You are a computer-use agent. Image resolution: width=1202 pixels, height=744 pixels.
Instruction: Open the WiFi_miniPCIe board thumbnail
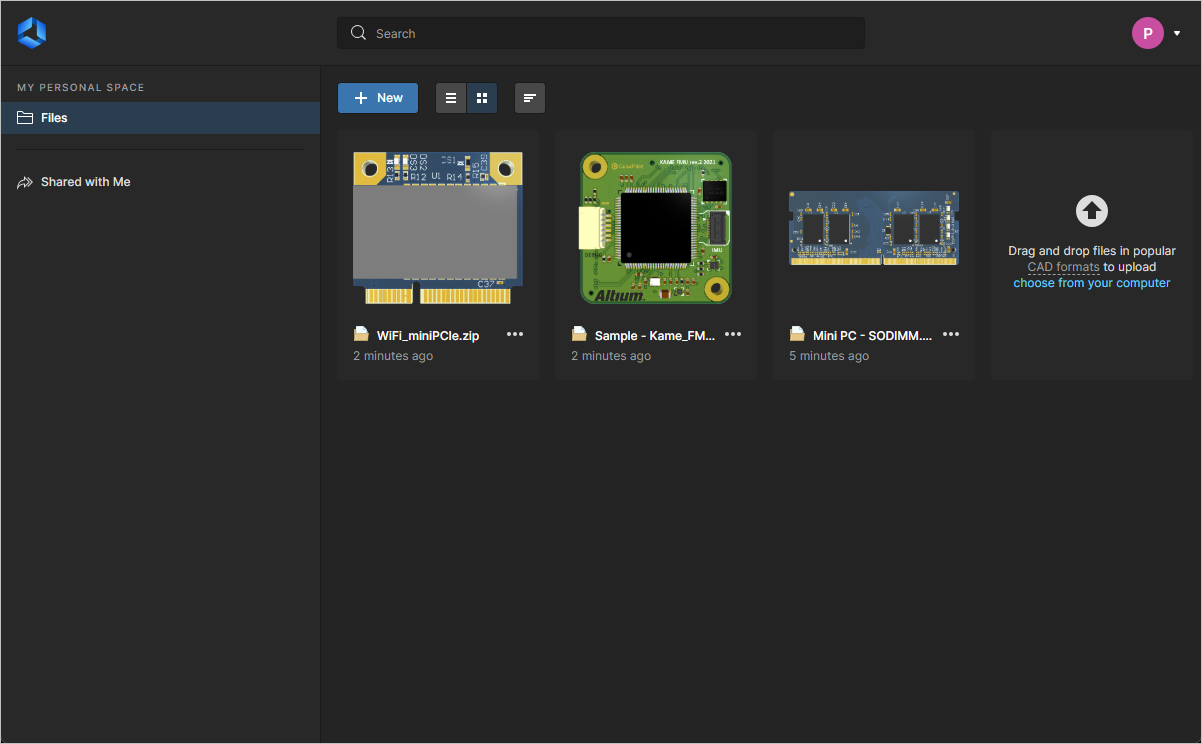click(438, 228)
